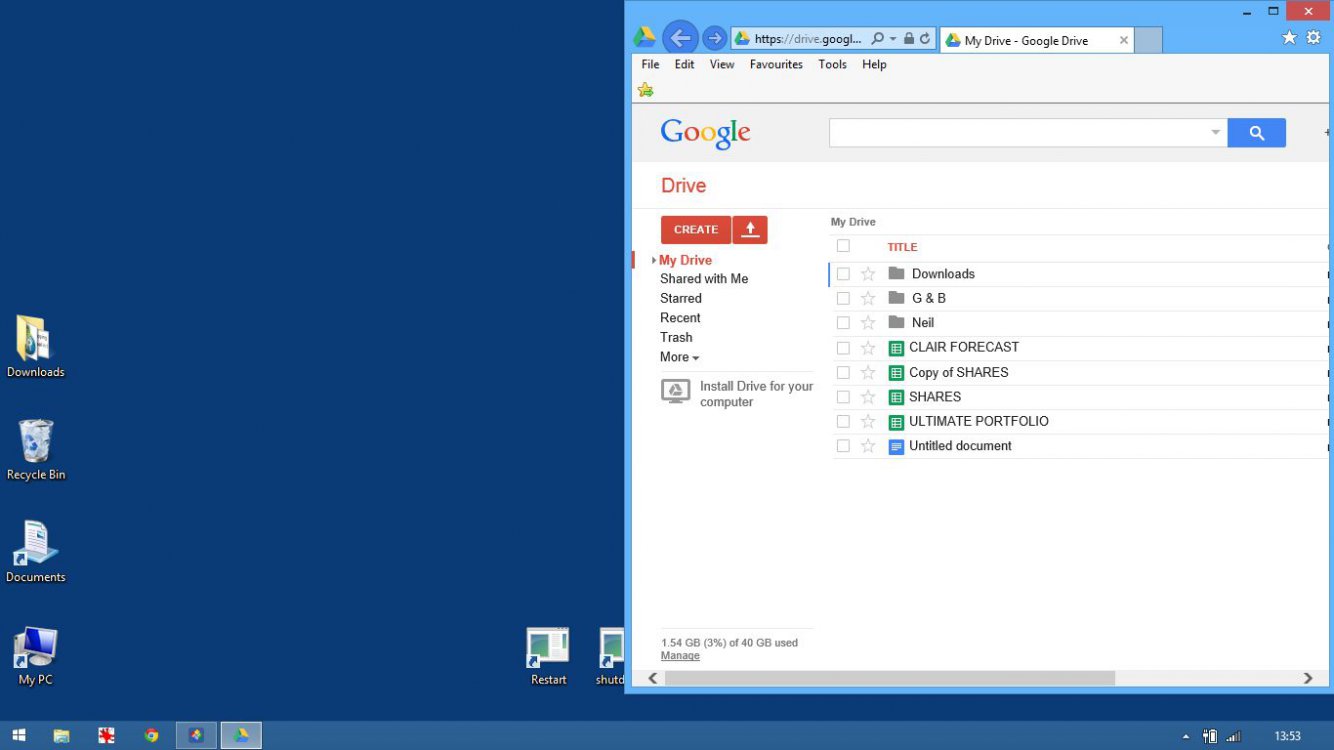Open the File menu

(650, 64)
